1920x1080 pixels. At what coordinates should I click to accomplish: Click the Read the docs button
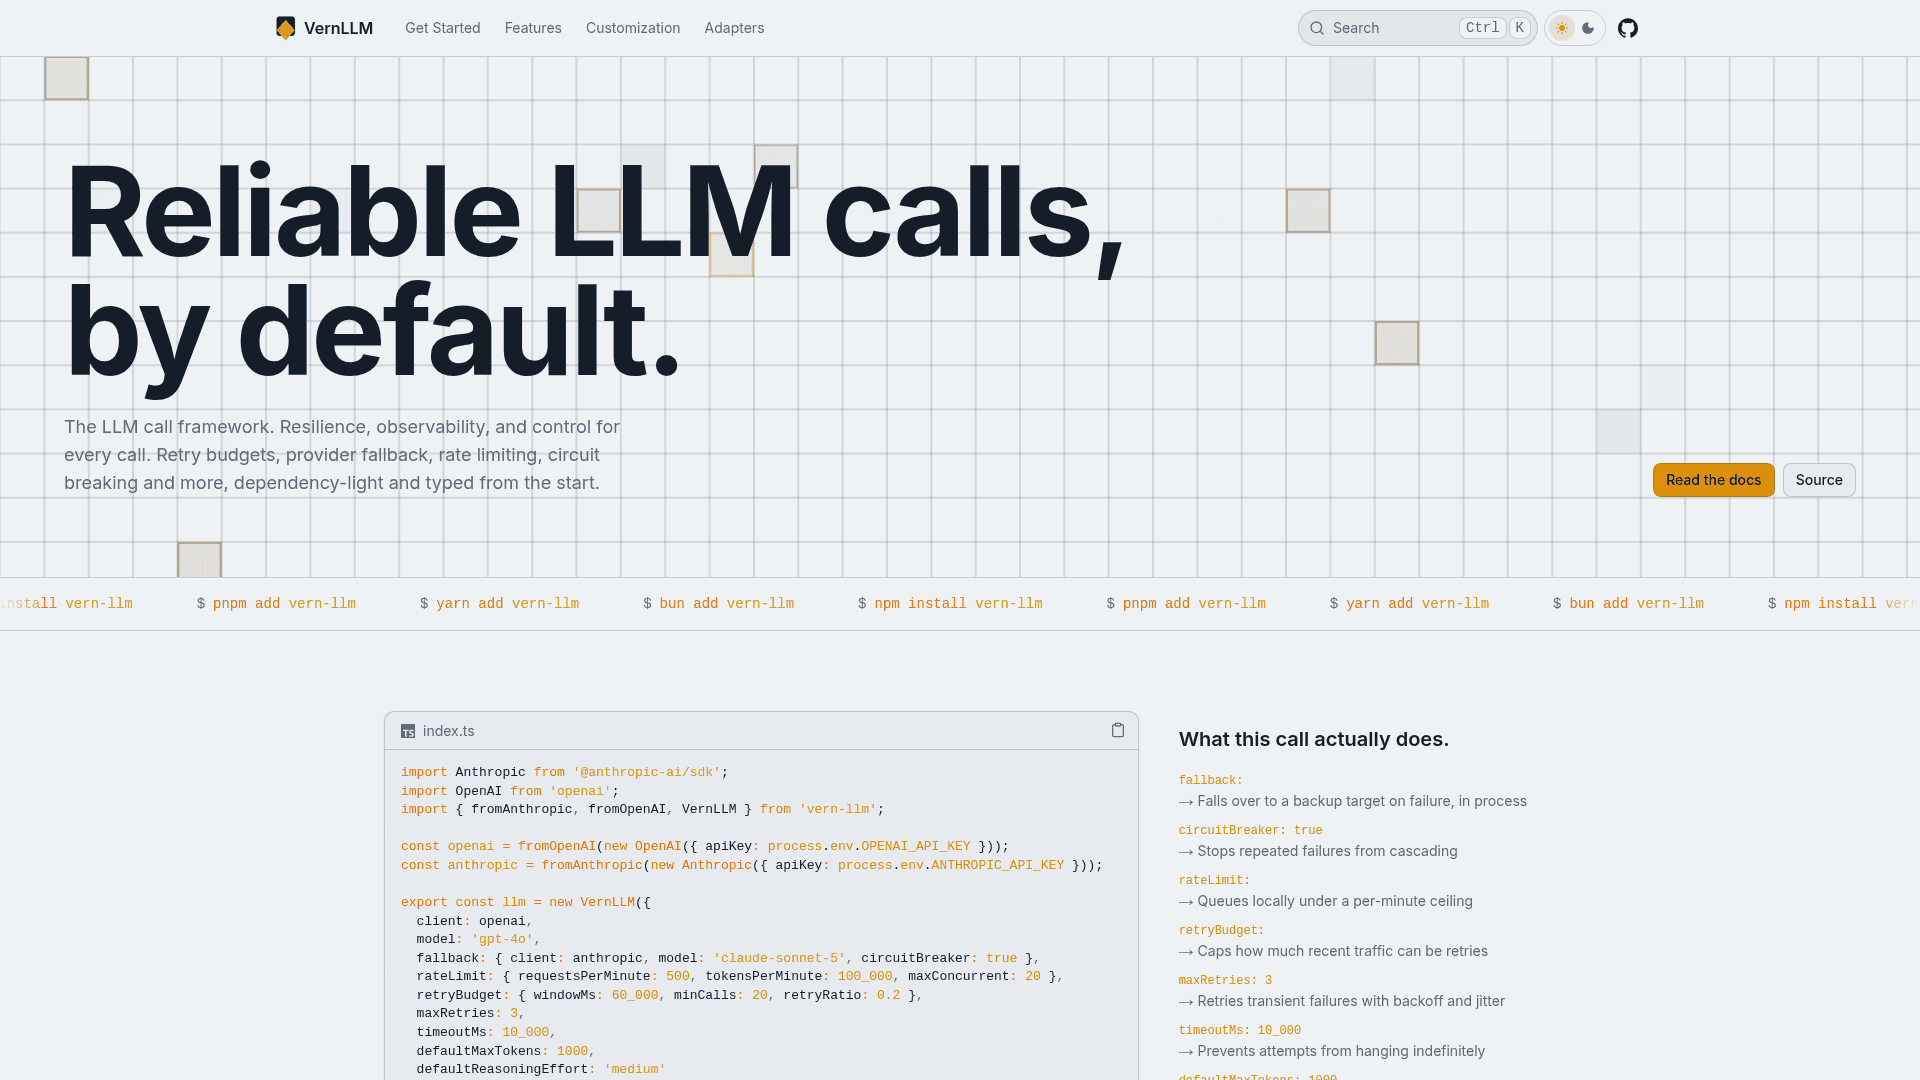1714,480
